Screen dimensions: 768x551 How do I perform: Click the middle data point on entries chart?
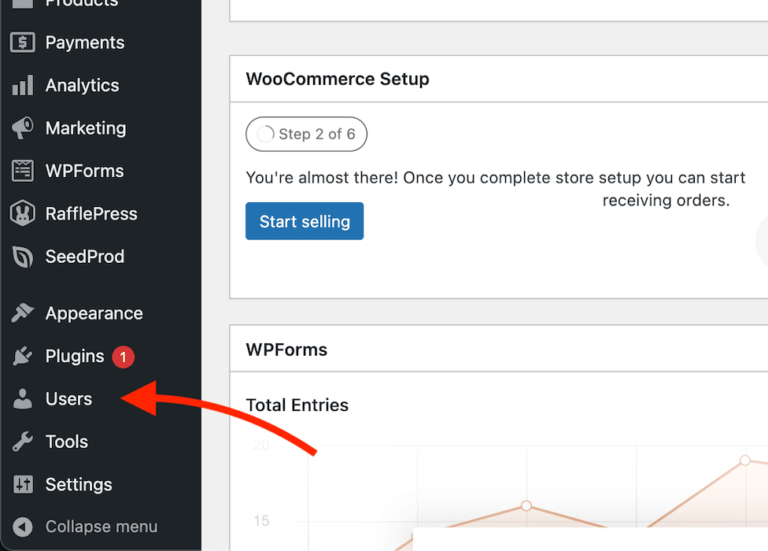click(x=526, y=506)
